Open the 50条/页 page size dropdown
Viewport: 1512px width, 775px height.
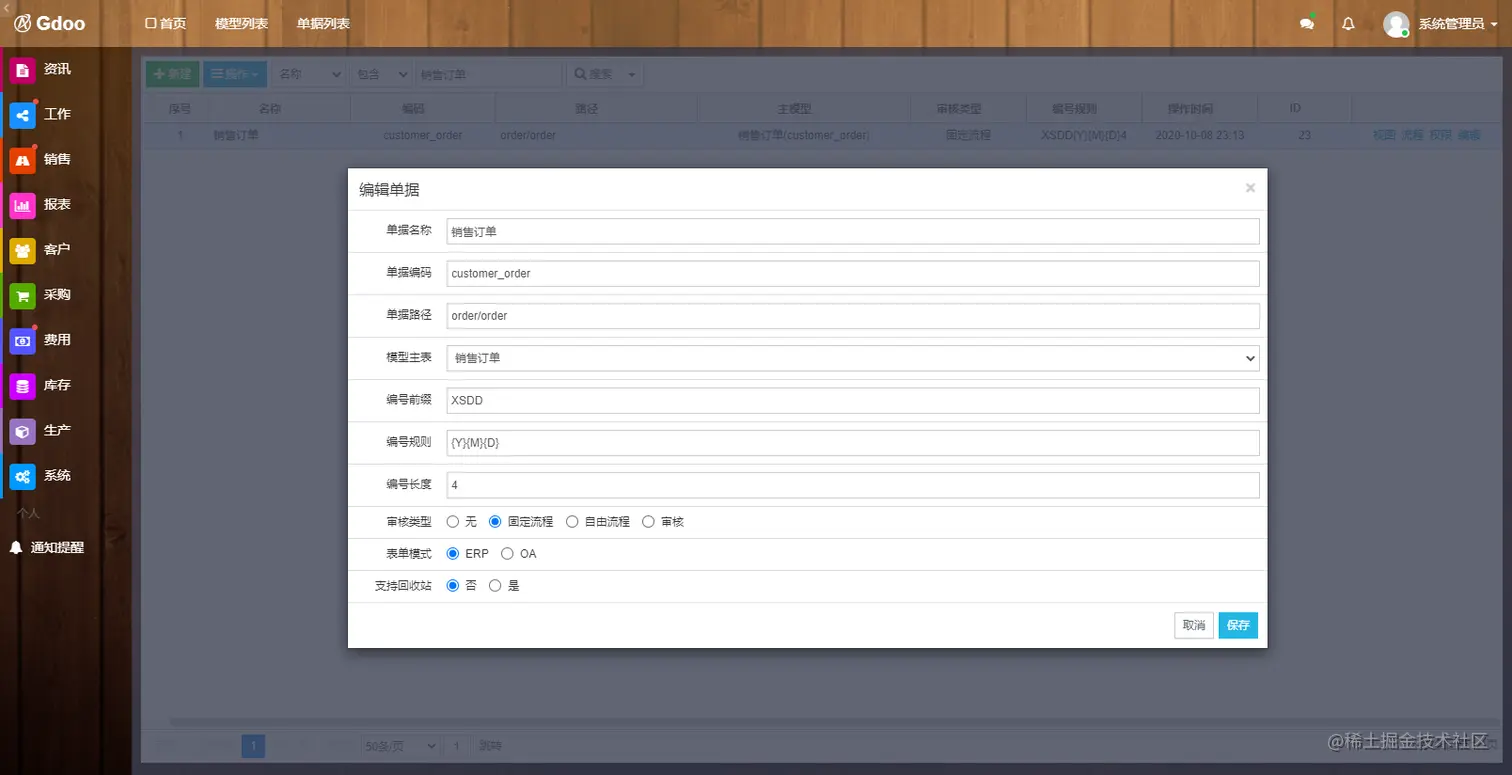pyautogui.click(x=401, y=746)
